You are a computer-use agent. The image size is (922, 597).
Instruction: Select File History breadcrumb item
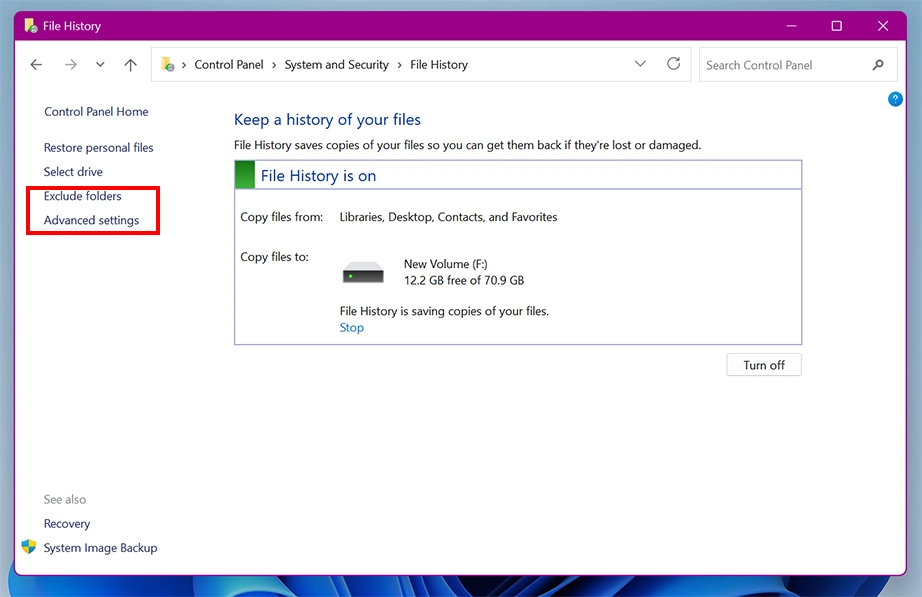coord(439,65)
